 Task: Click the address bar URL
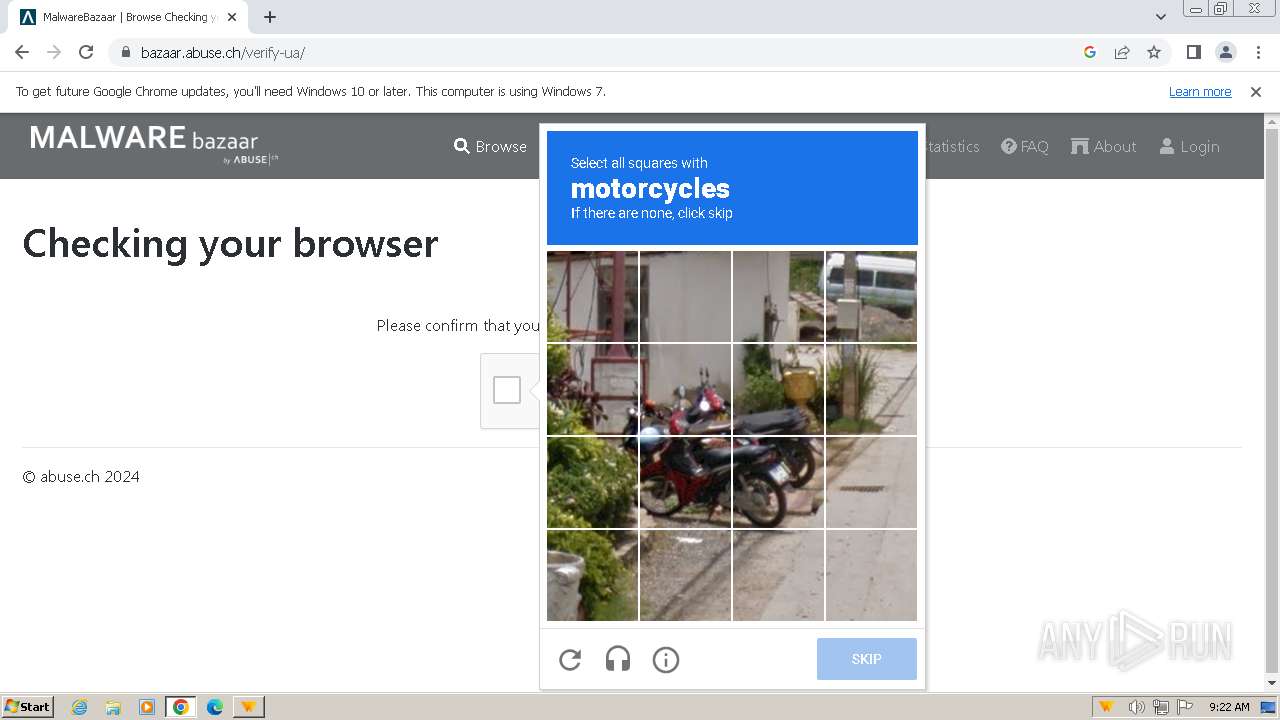[222, 53]
